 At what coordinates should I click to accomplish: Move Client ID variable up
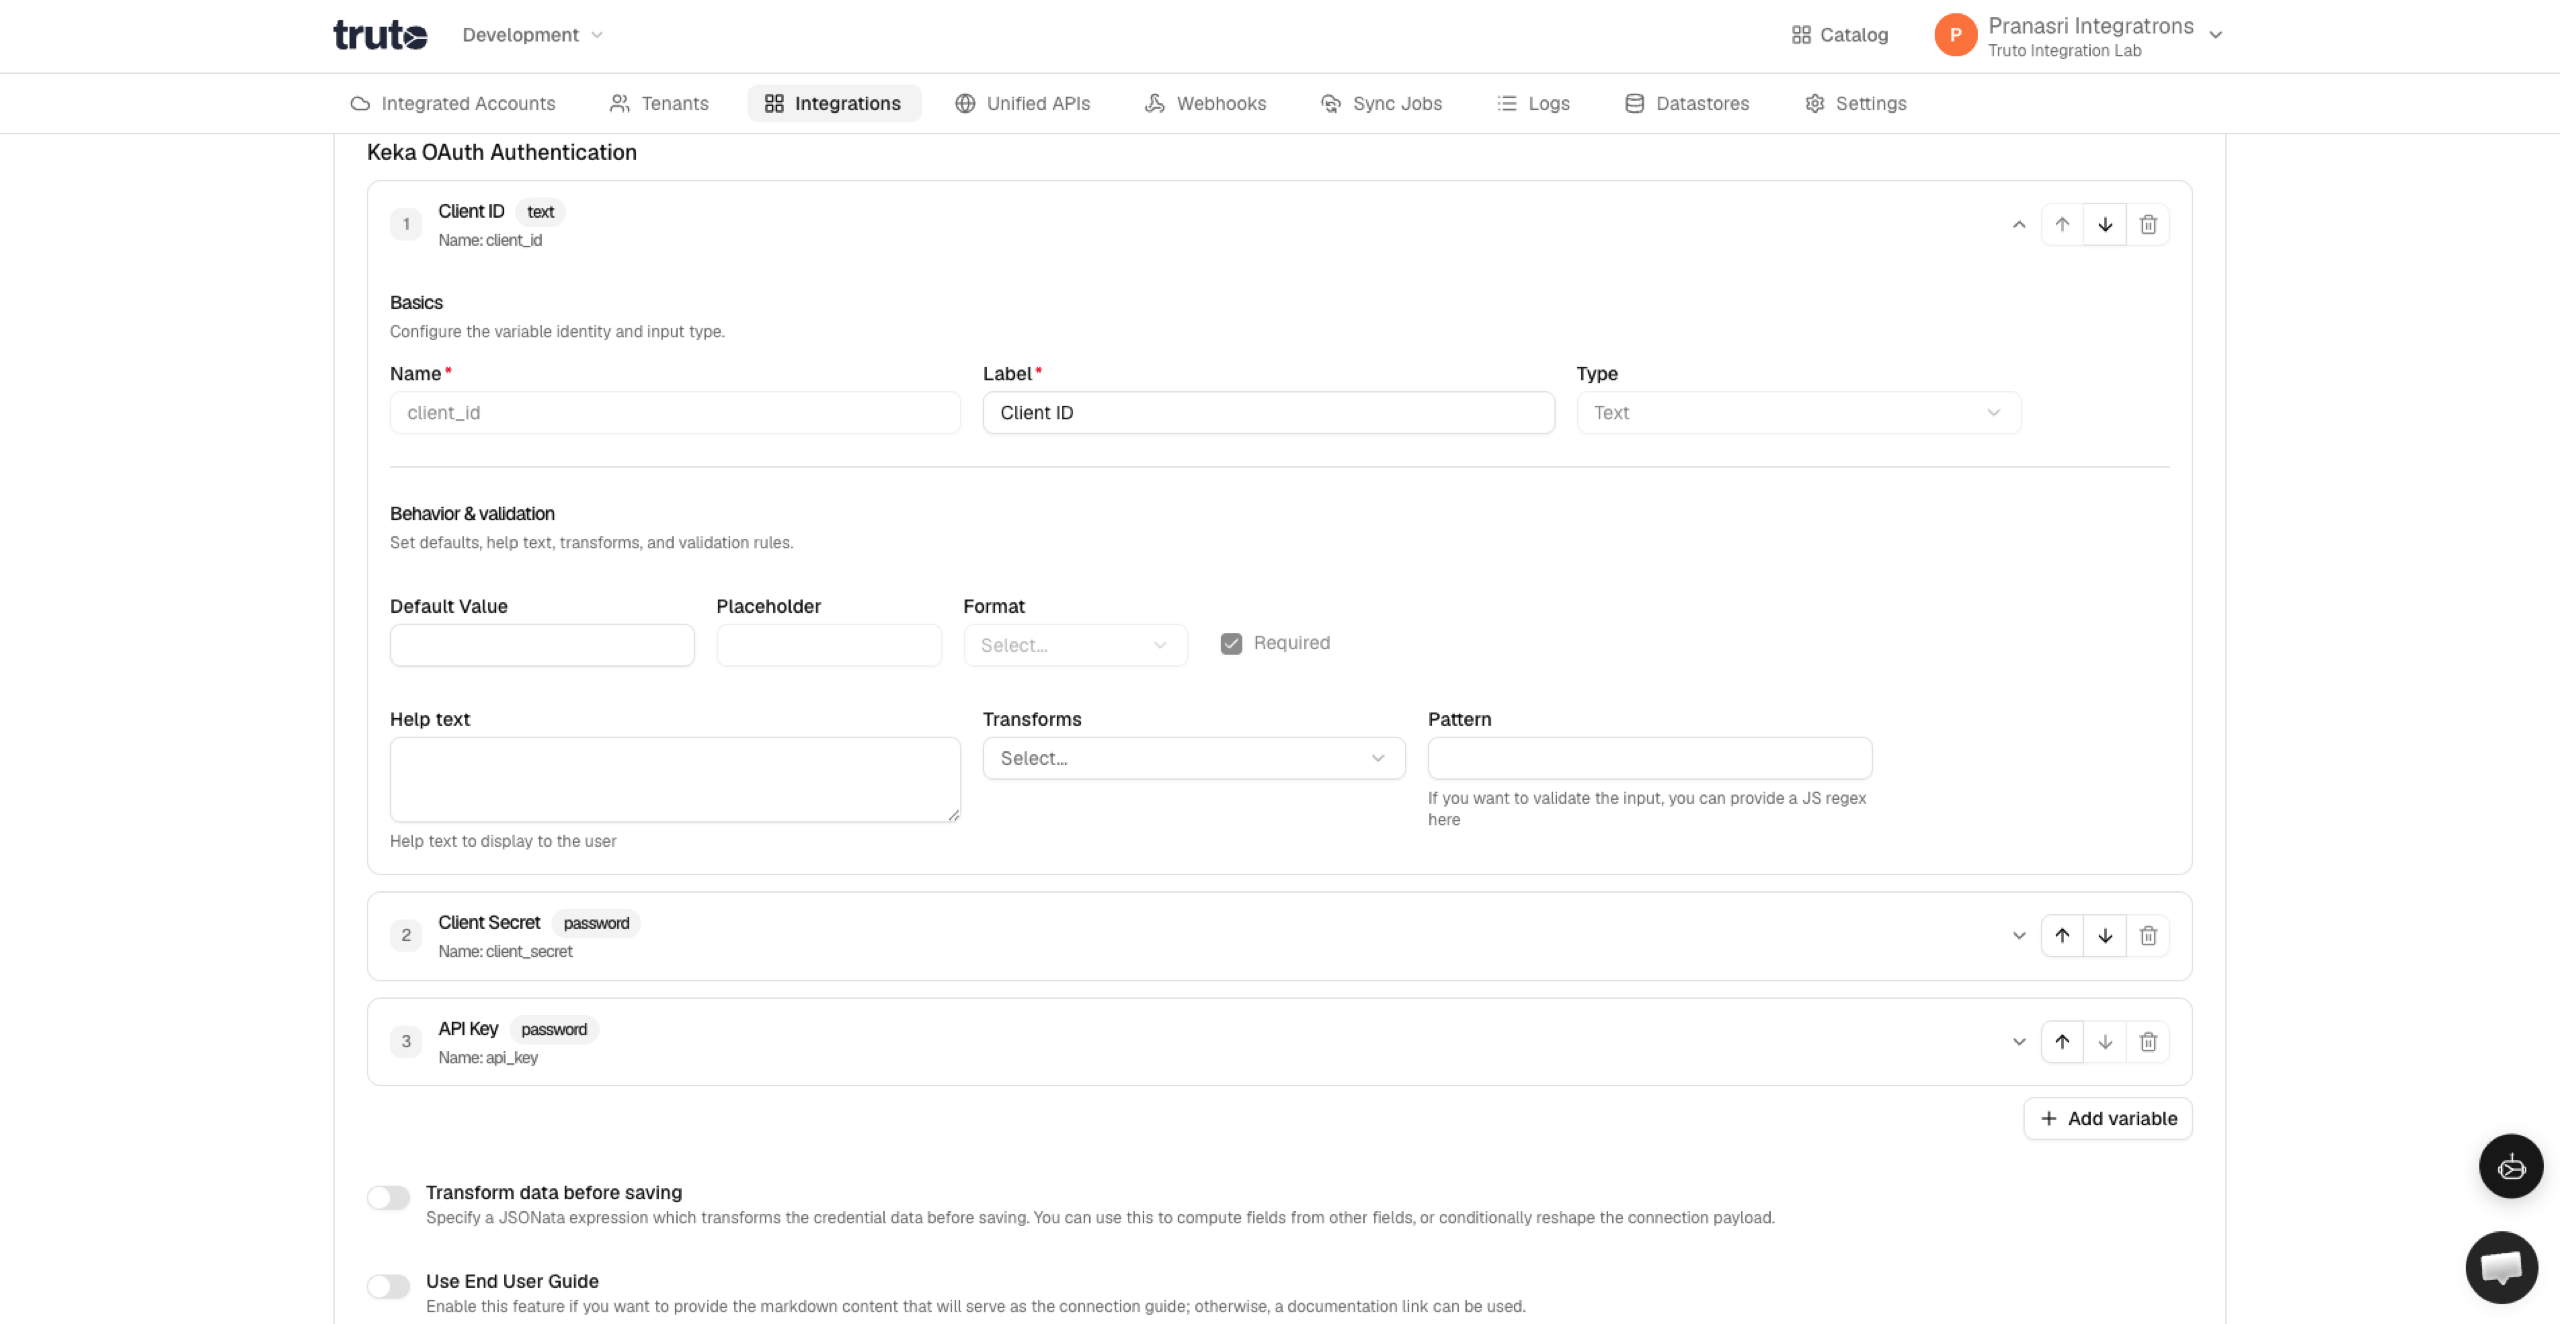pos(2062,225)
